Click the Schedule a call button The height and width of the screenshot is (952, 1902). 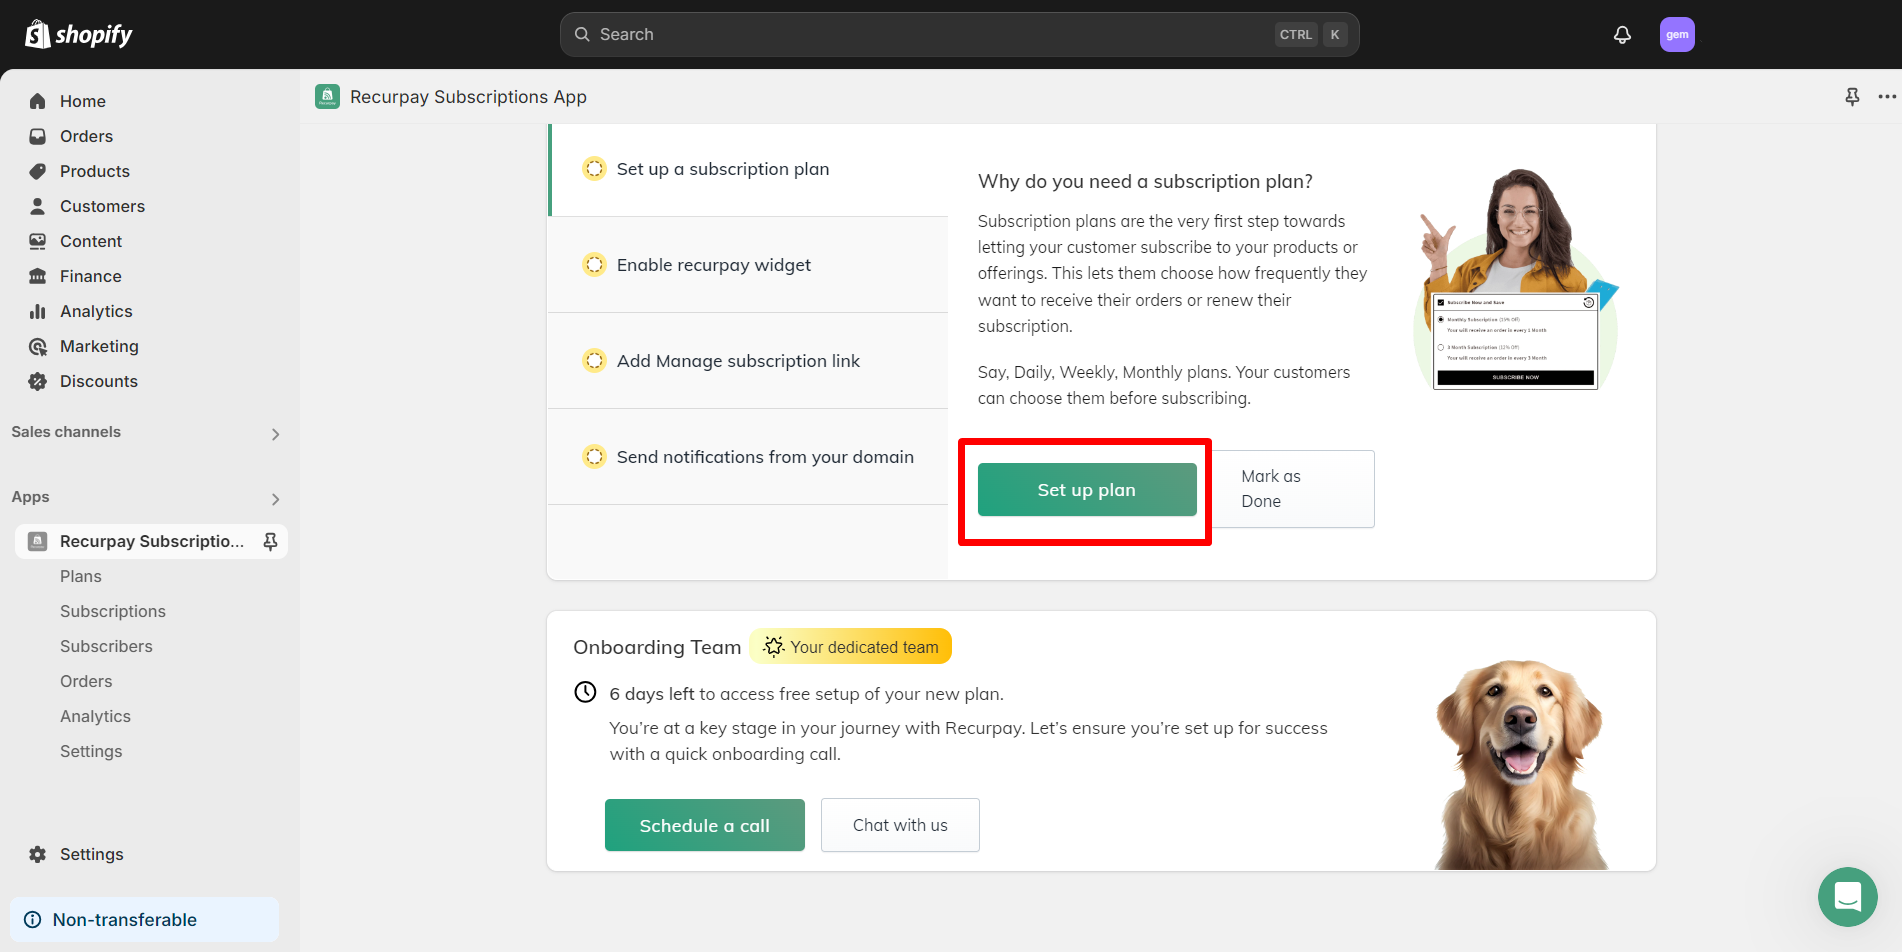click(704, 825)
